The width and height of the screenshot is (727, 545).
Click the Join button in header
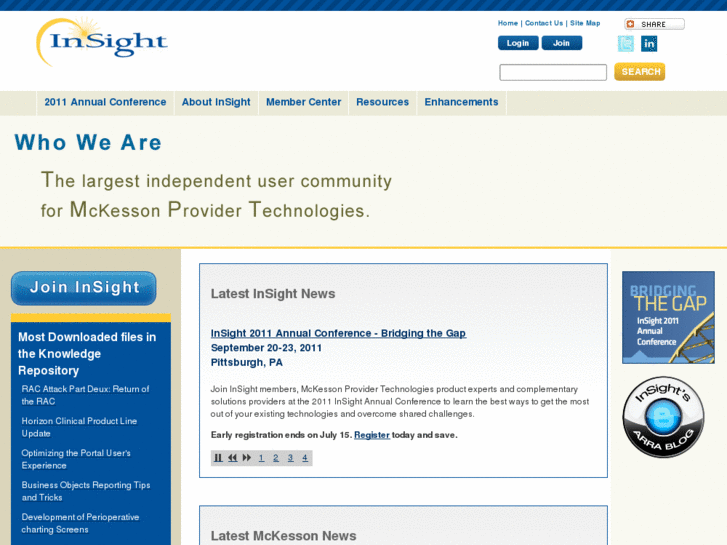click(561, 43)
